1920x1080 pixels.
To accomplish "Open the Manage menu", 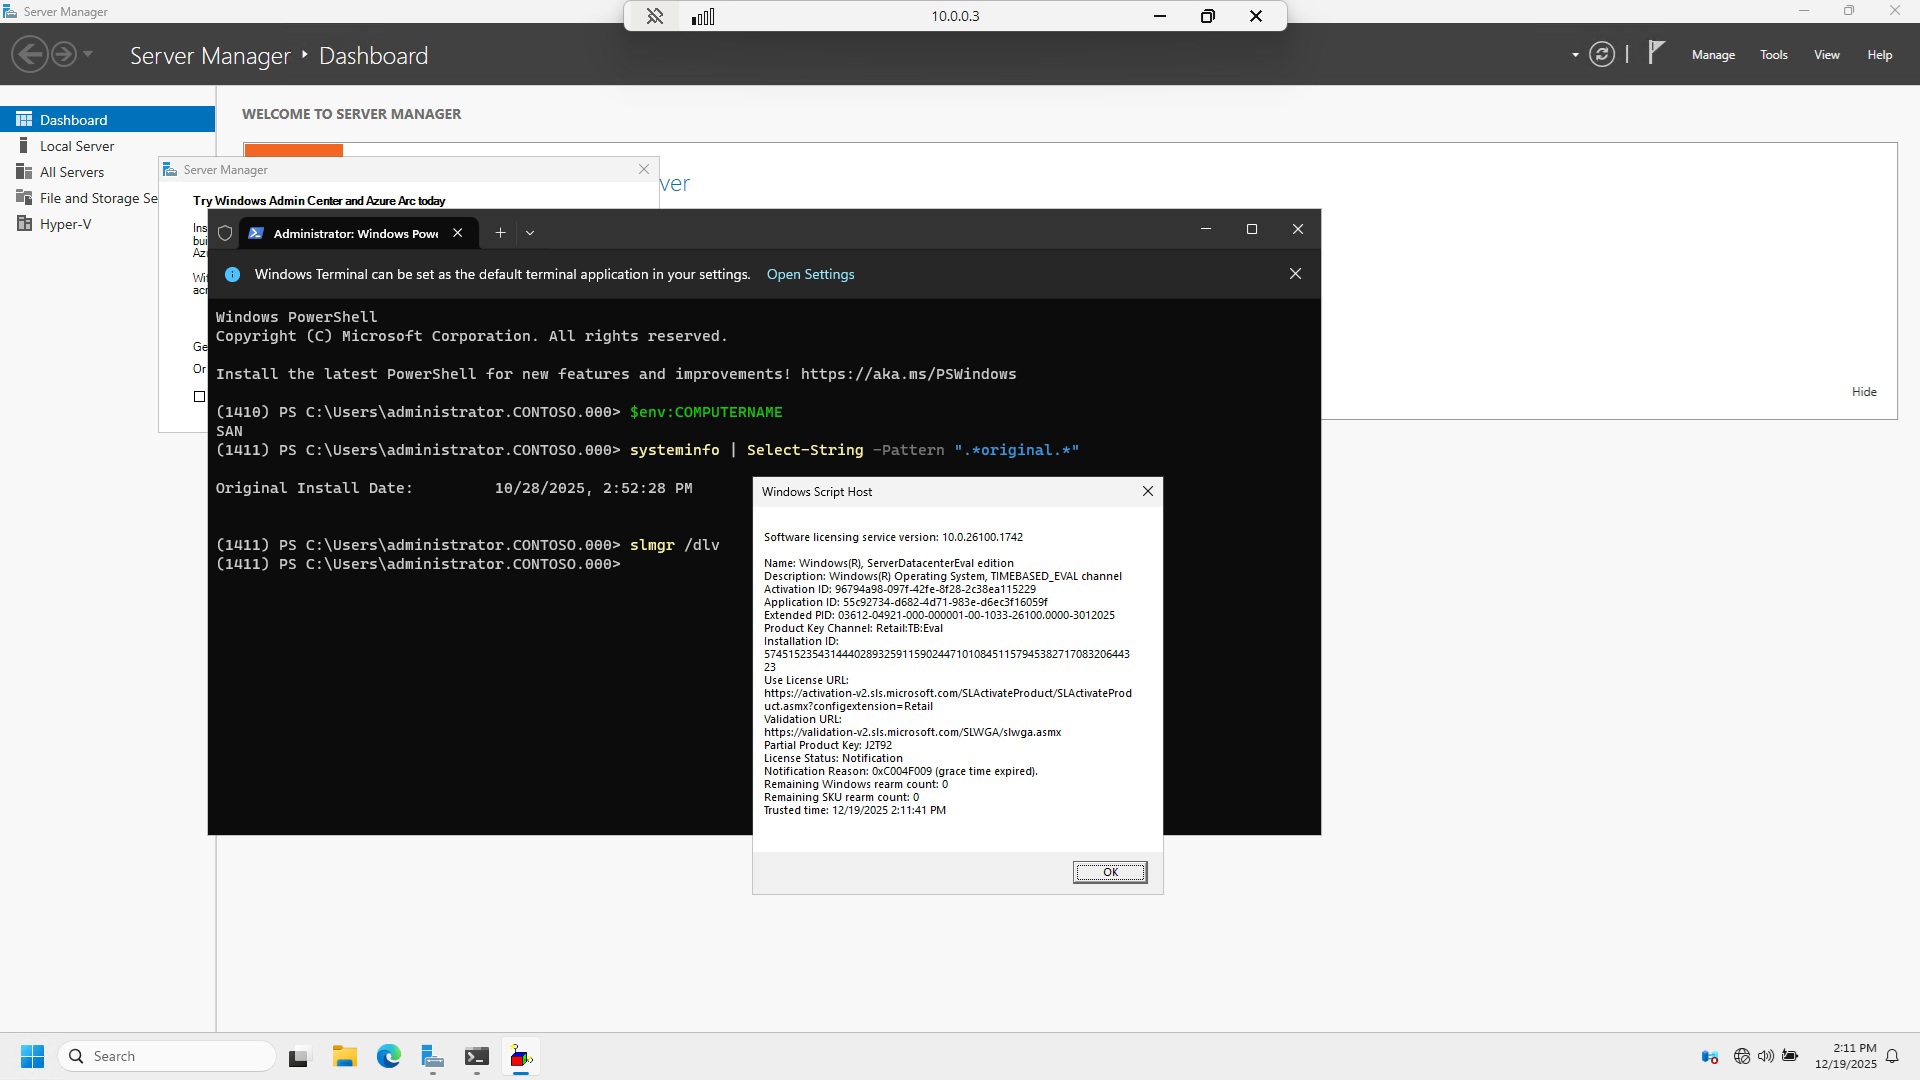I will (x=1712, y=55).
